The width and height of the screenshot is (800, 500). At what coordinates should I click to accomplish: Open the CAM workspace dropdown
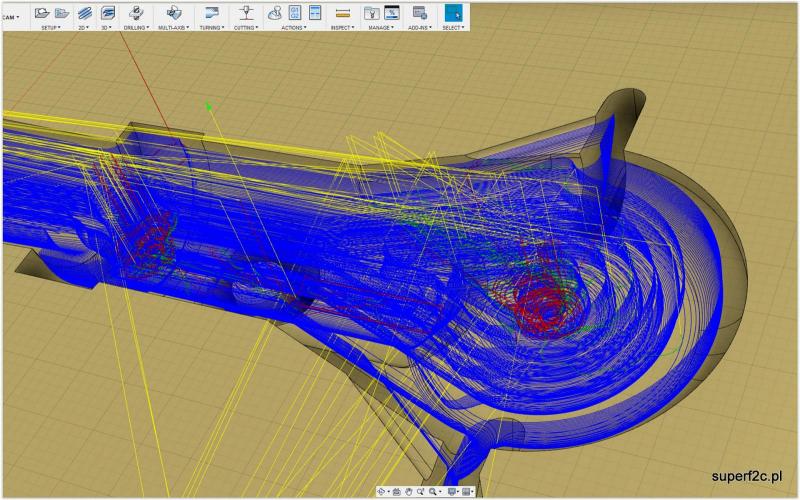click(10, 17)
